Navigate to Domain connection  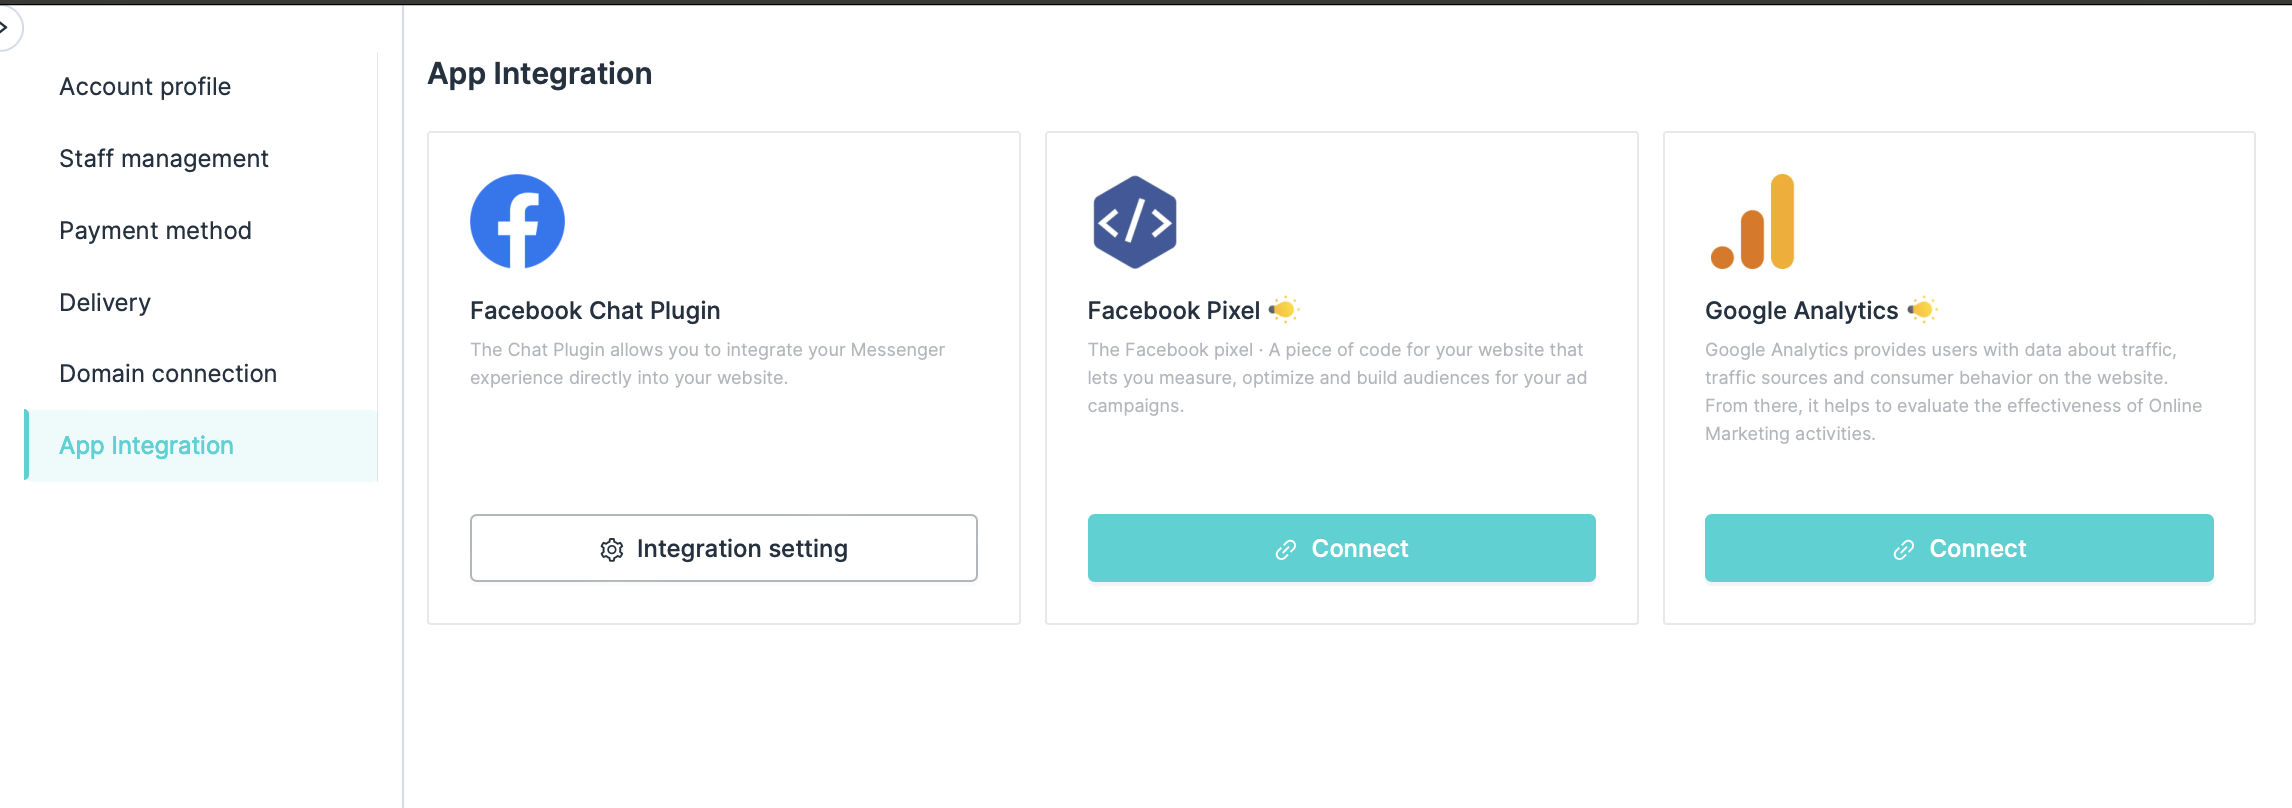(168, 374)
